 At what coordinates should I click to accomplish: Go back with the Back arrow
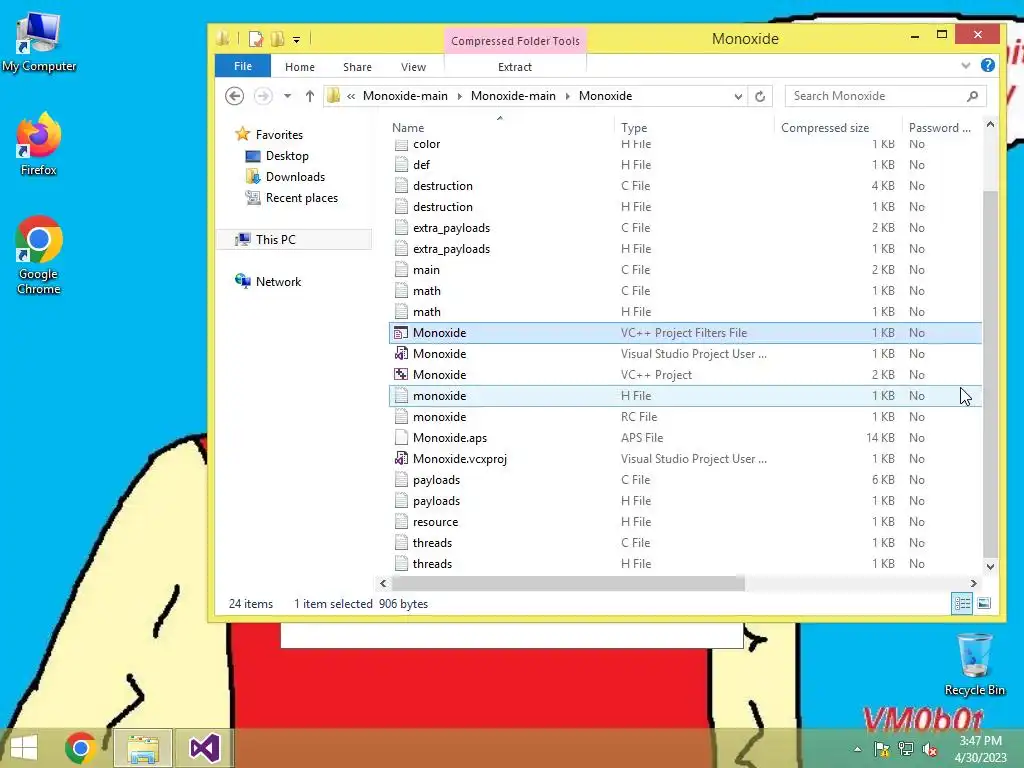(x=234, y=96)
